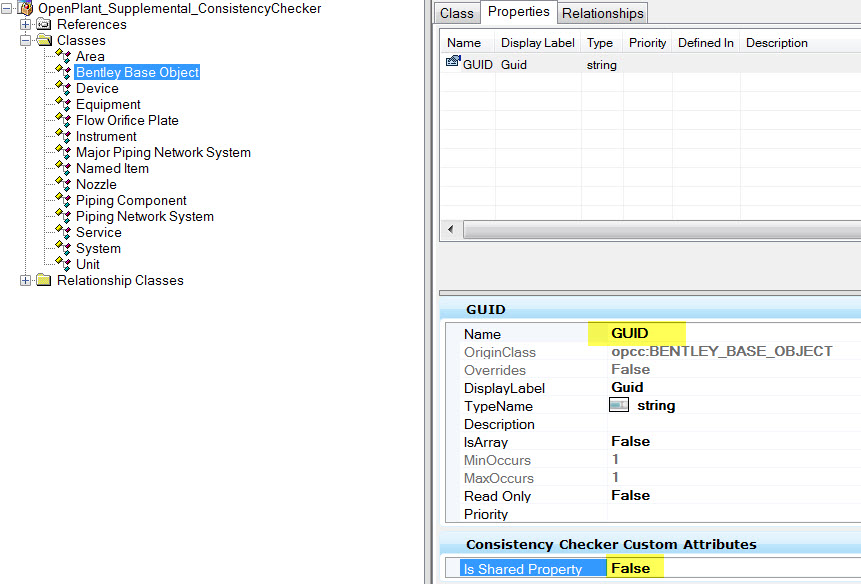The width and height of the screenshot is (861, 584).
Task: Click the GUID name cell in property list
Action: click(478, 65)
